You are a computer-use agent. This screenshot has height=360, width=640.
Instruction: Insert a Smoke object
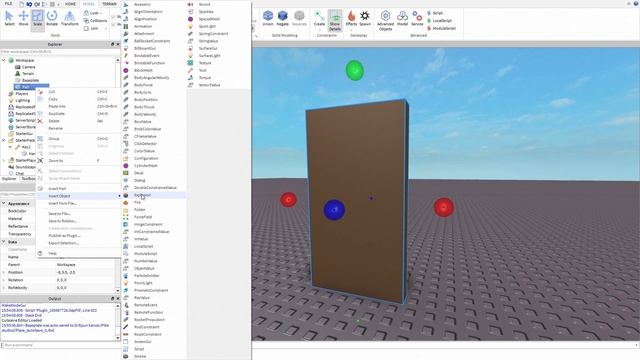[154, 356]
